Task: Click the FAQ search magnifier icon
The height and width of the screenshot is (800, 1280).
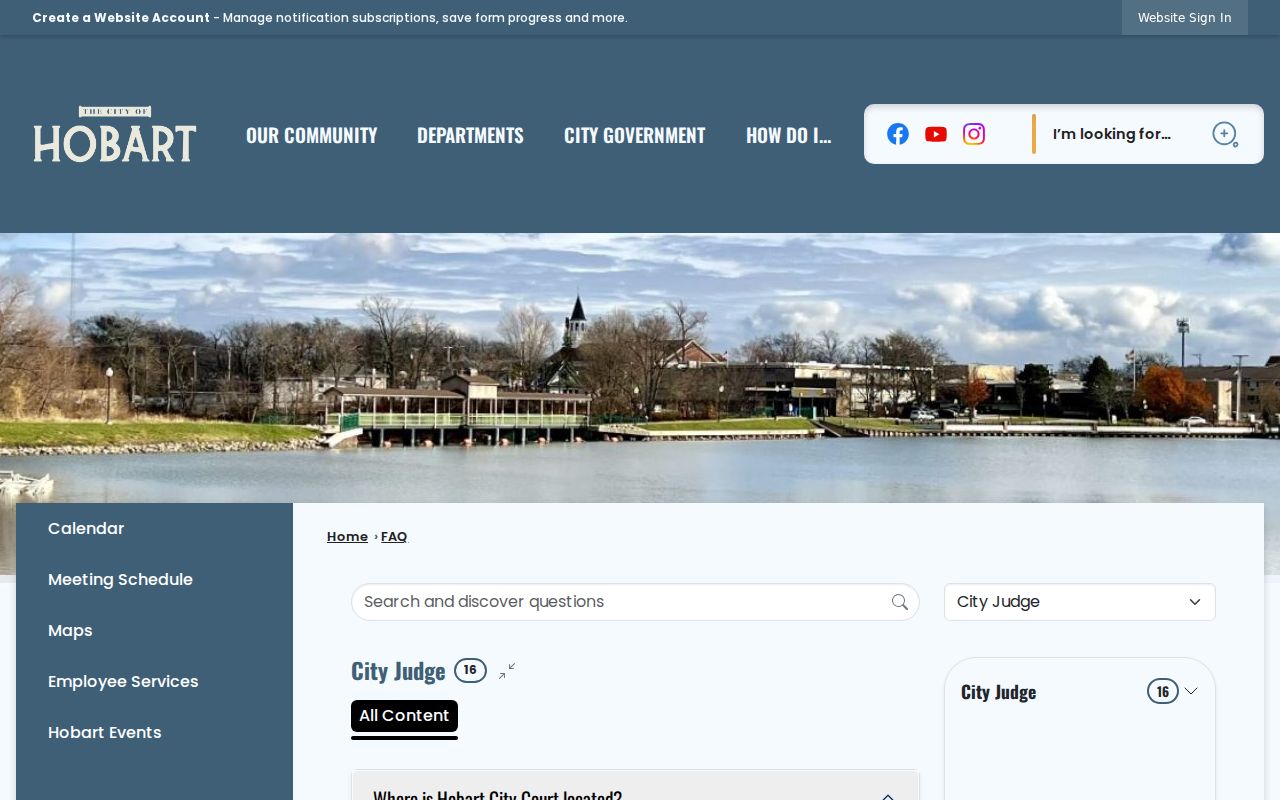Action: pos(900,602)
